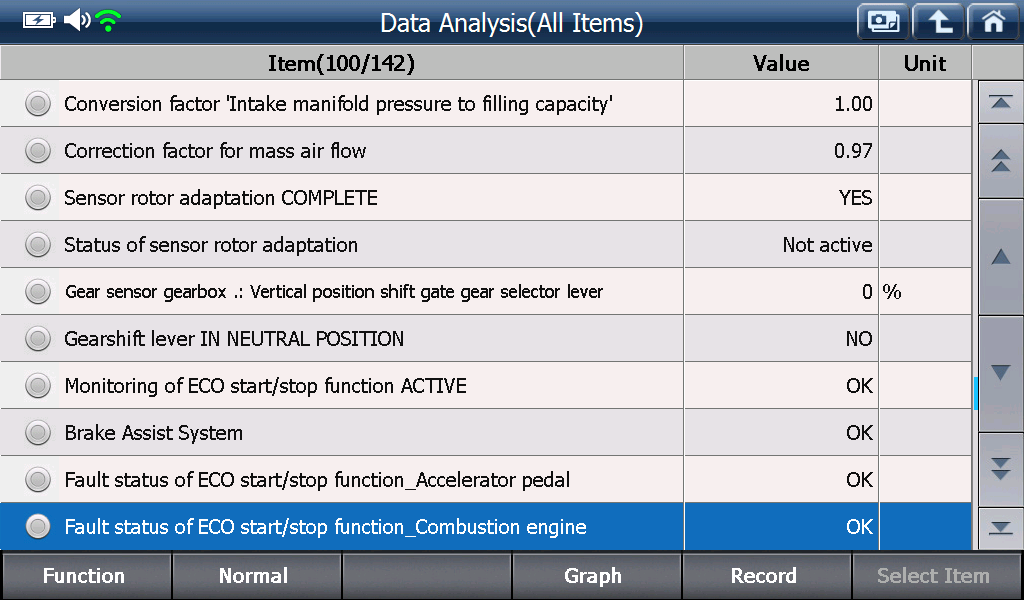Click the back arrow icon in header

coord(938,22)
